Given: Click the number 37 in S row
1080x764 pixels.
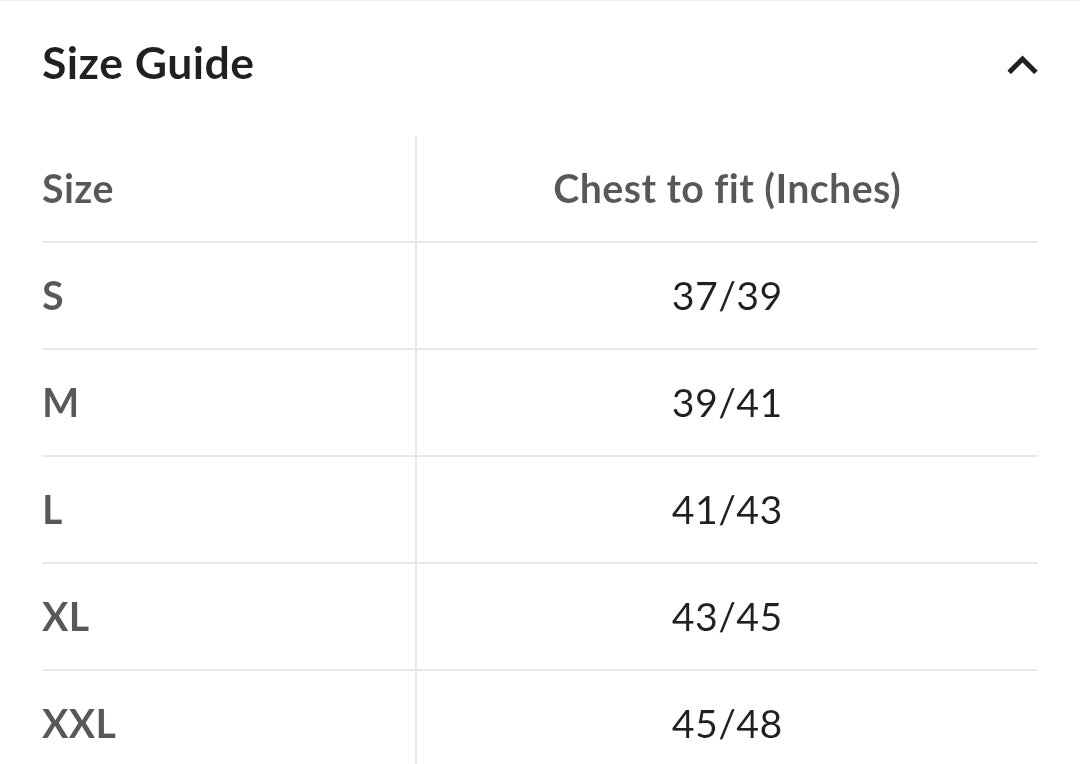Looking at the screenshot, I should click(694, 296).
